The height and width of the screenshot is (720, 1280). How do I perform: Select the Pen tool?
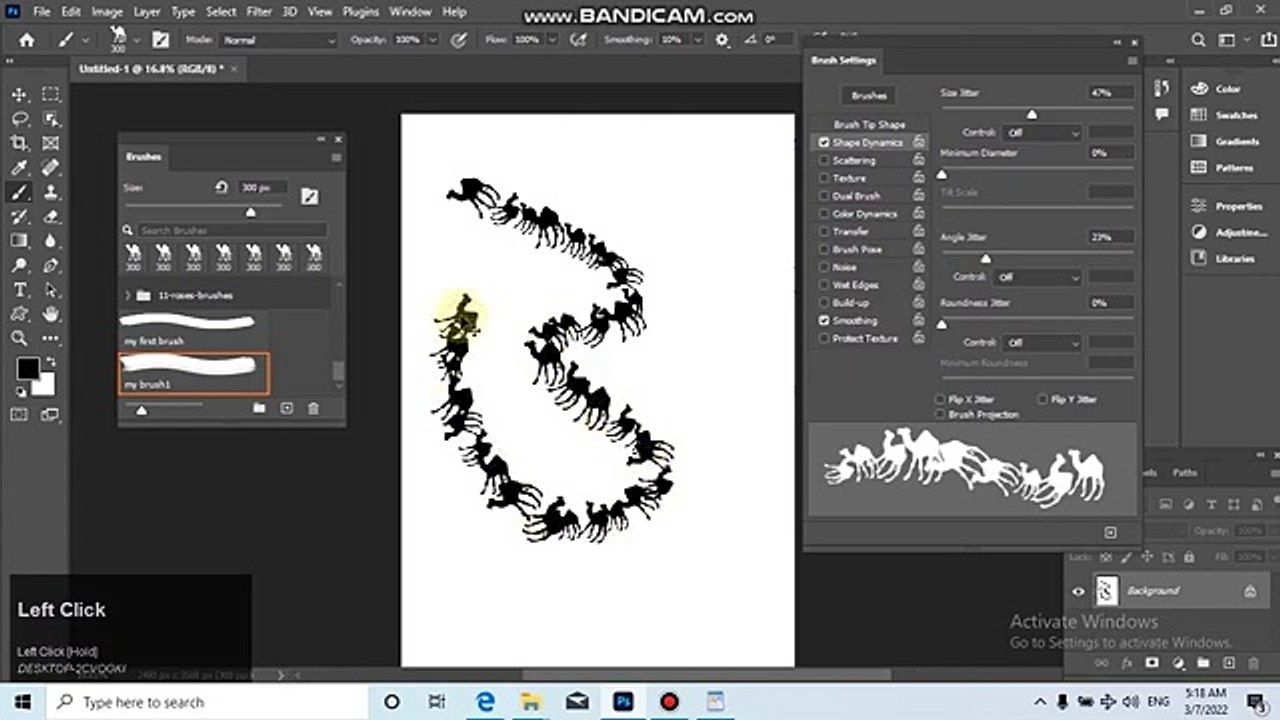[50, 266]
